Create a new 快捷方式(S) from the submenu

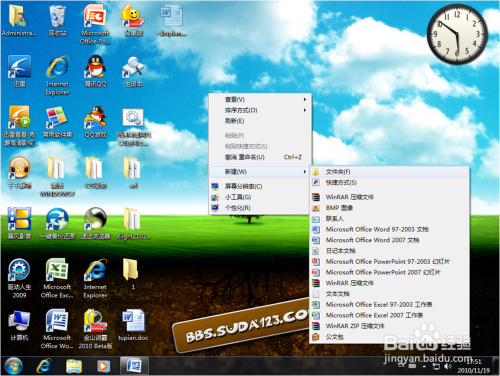coord(390,182)
